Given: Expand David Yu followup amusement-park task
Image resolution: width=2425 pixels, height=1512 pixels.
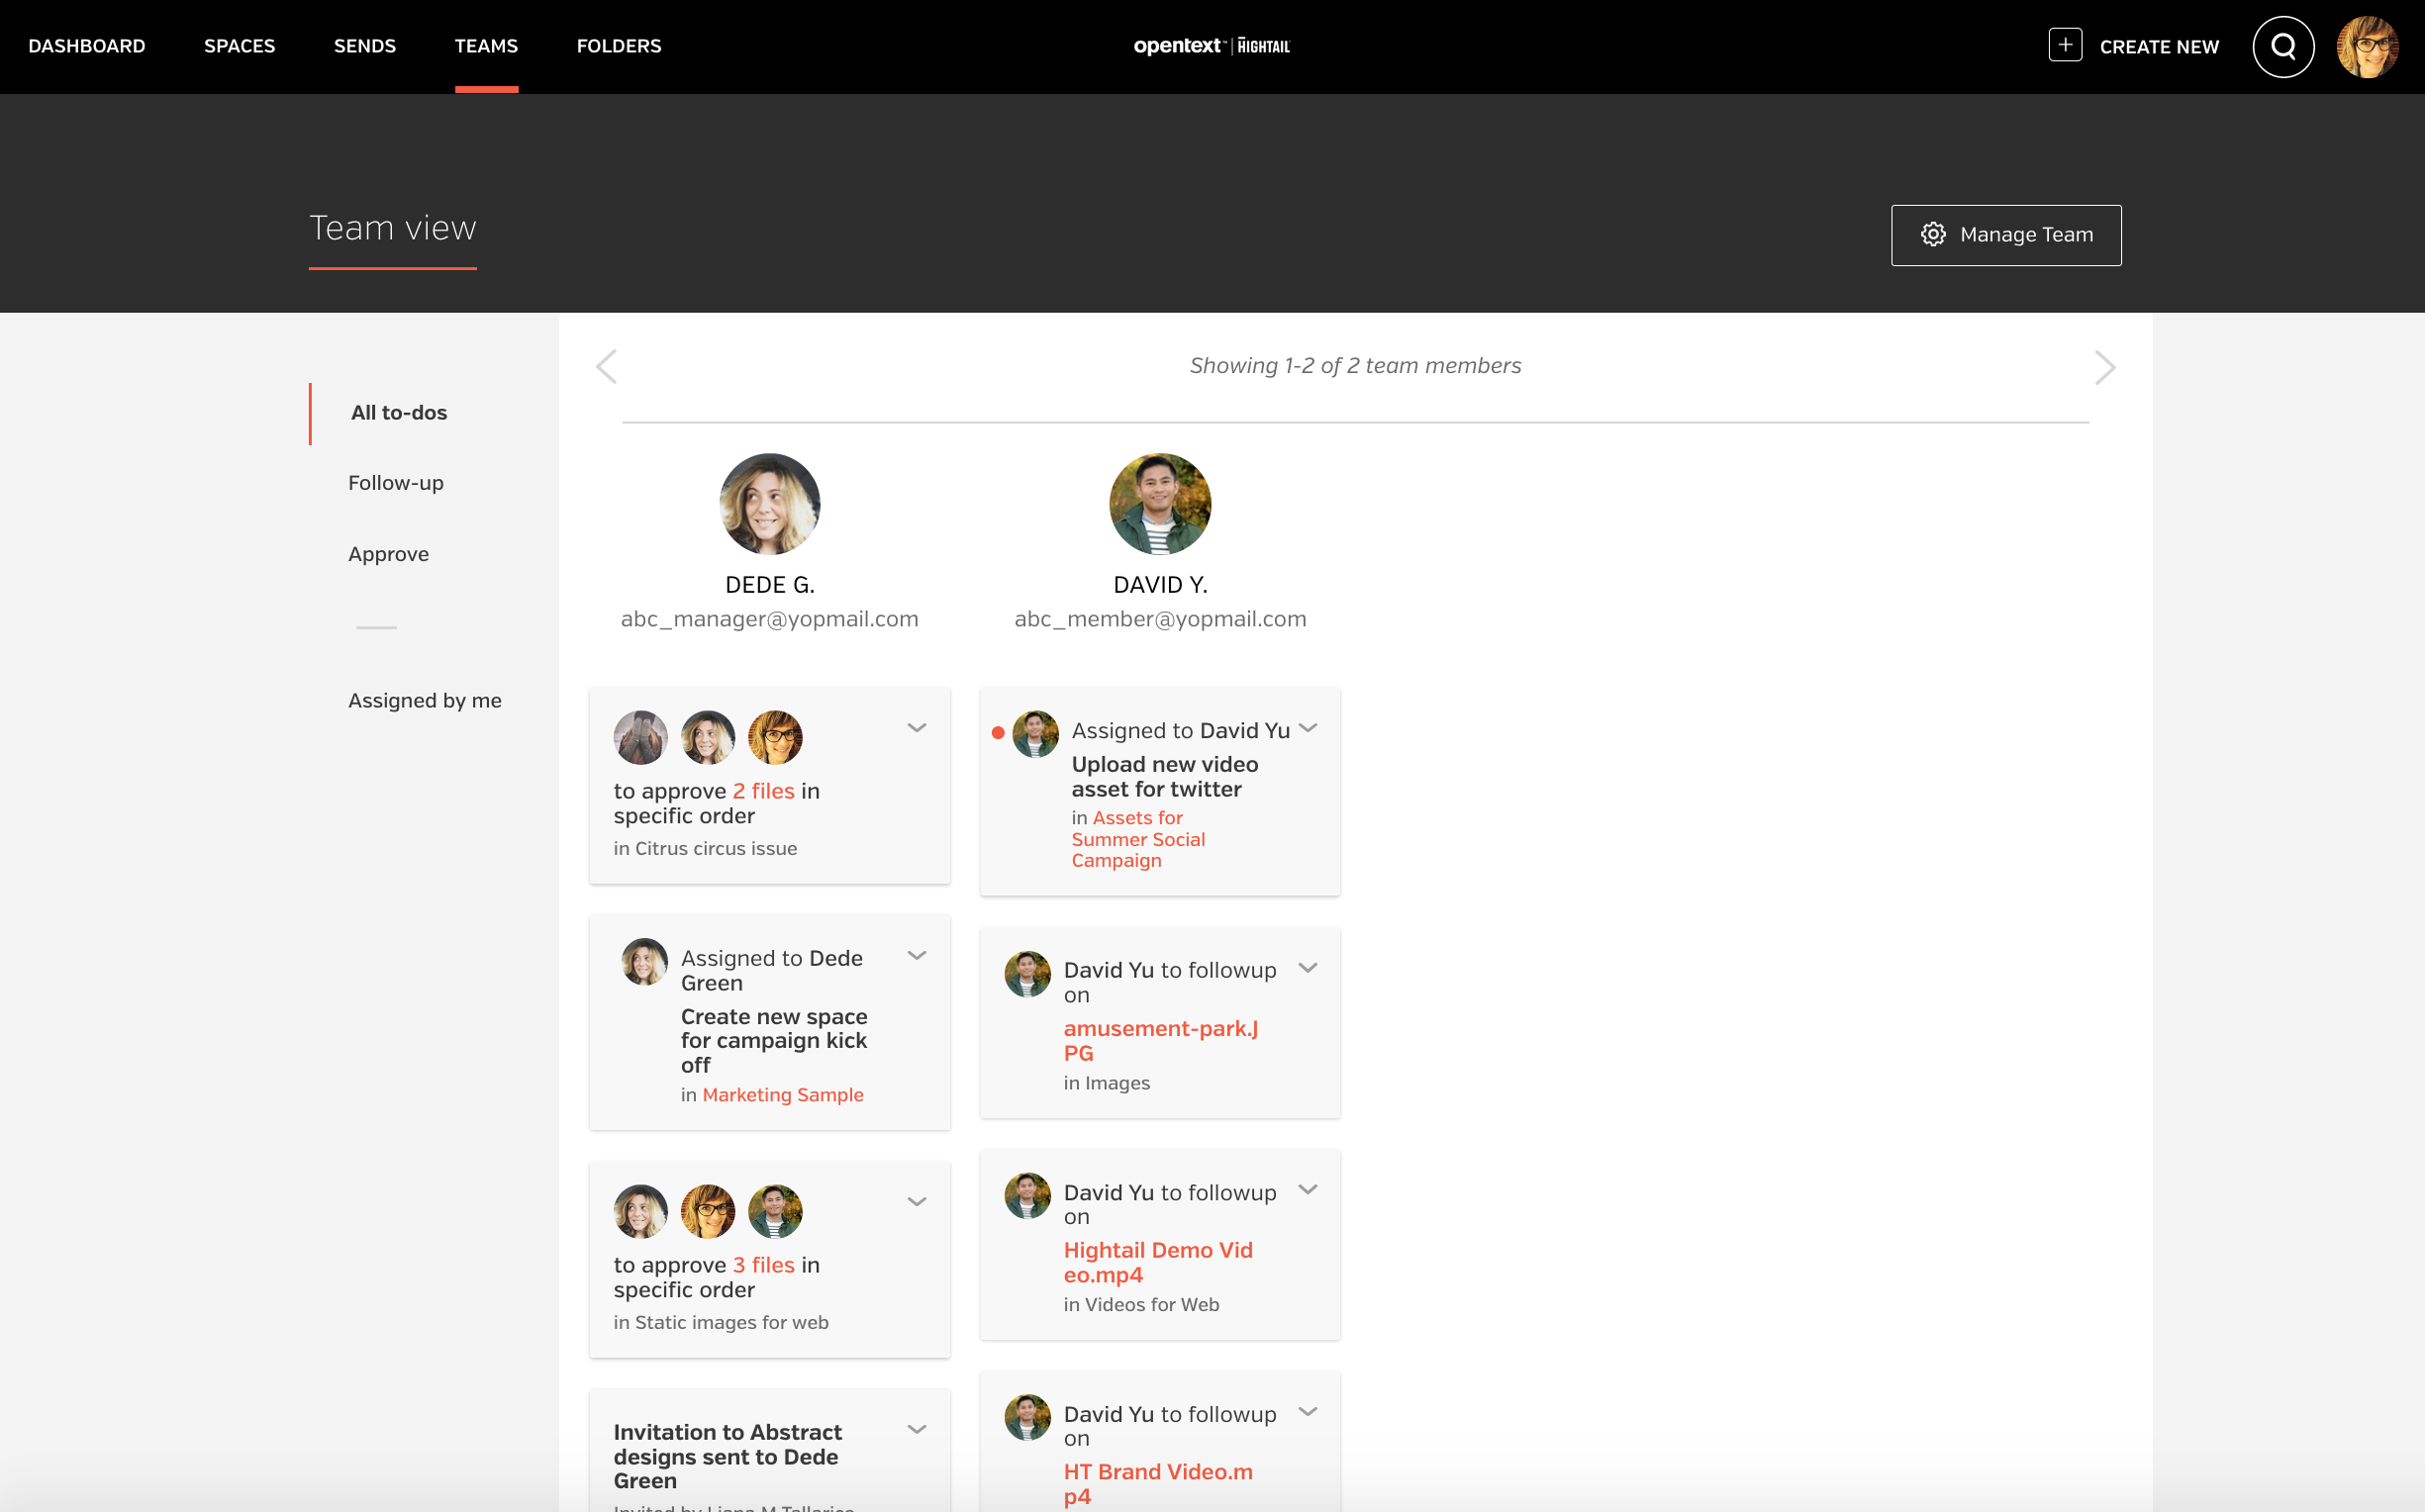Looking at the screenshot, I should [x=1309, y=965].
